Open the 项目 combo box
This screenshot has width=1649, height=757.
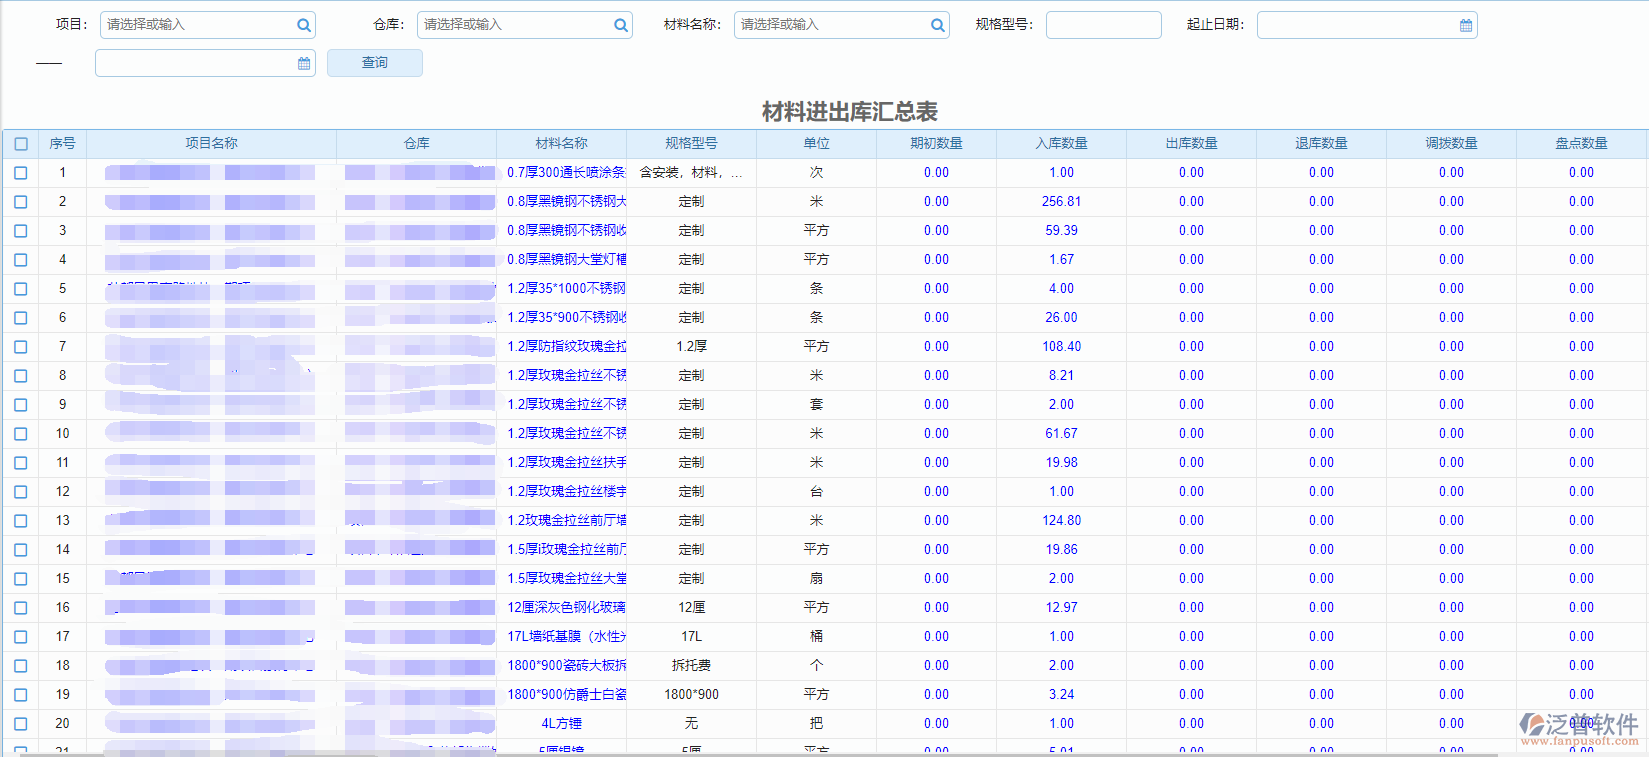[x=198, y=25]
